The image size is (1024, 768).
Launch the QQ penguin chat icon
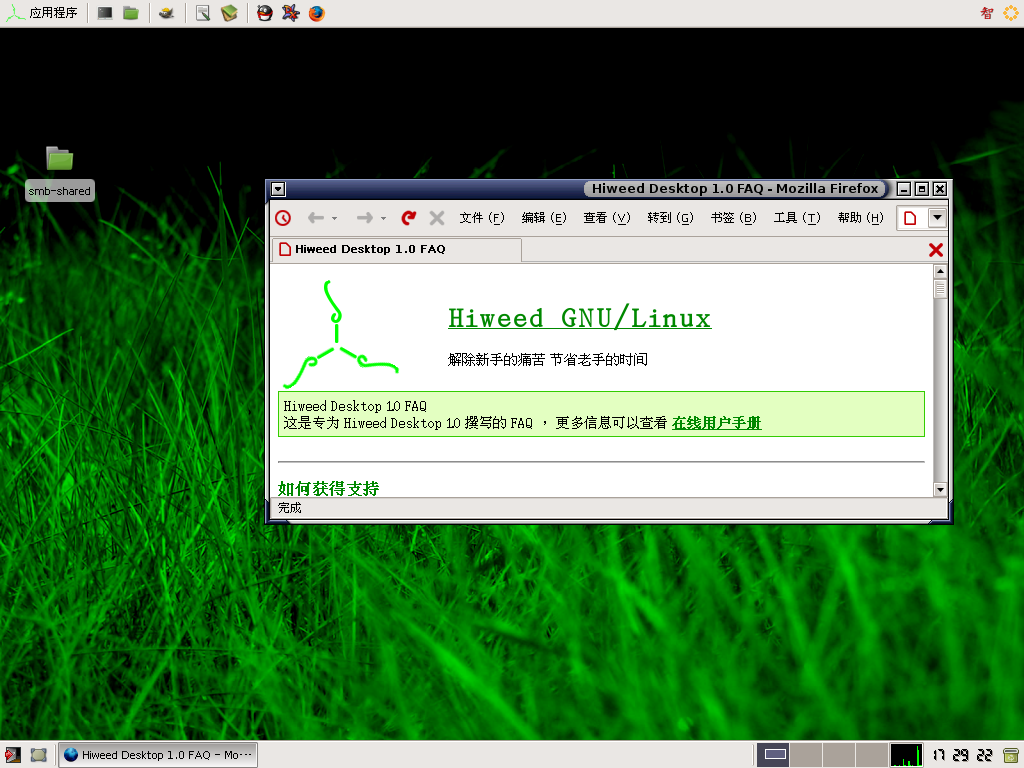tap(264, 13)
